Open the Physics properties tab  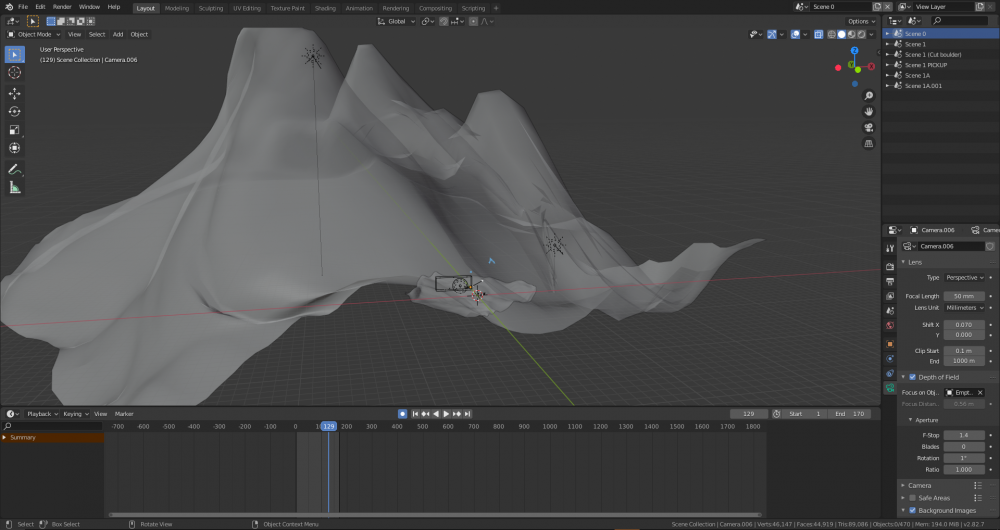click(890, 358)
